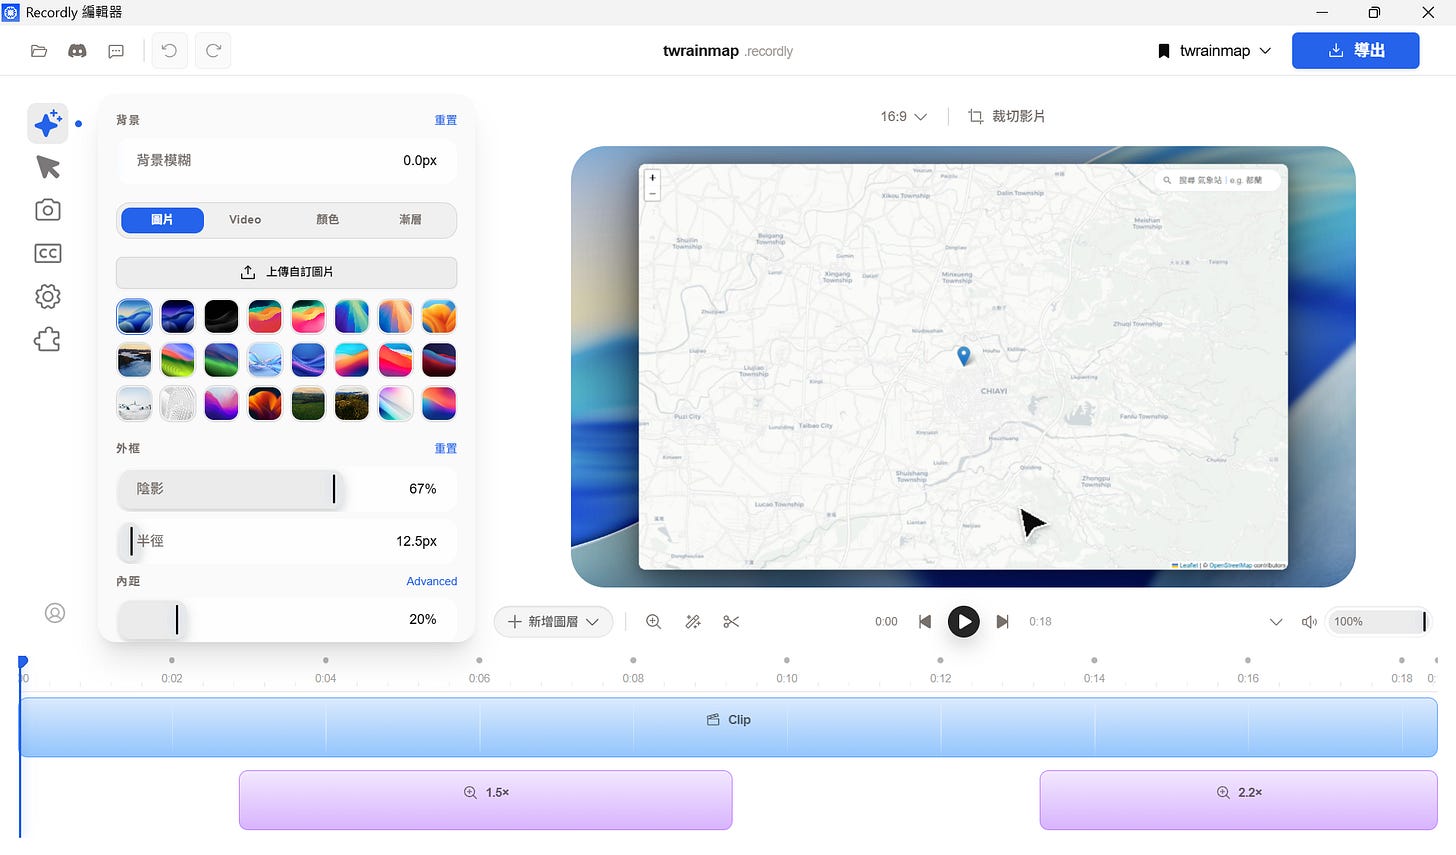Click the 0:10 timeline marker

click(787, 678)
